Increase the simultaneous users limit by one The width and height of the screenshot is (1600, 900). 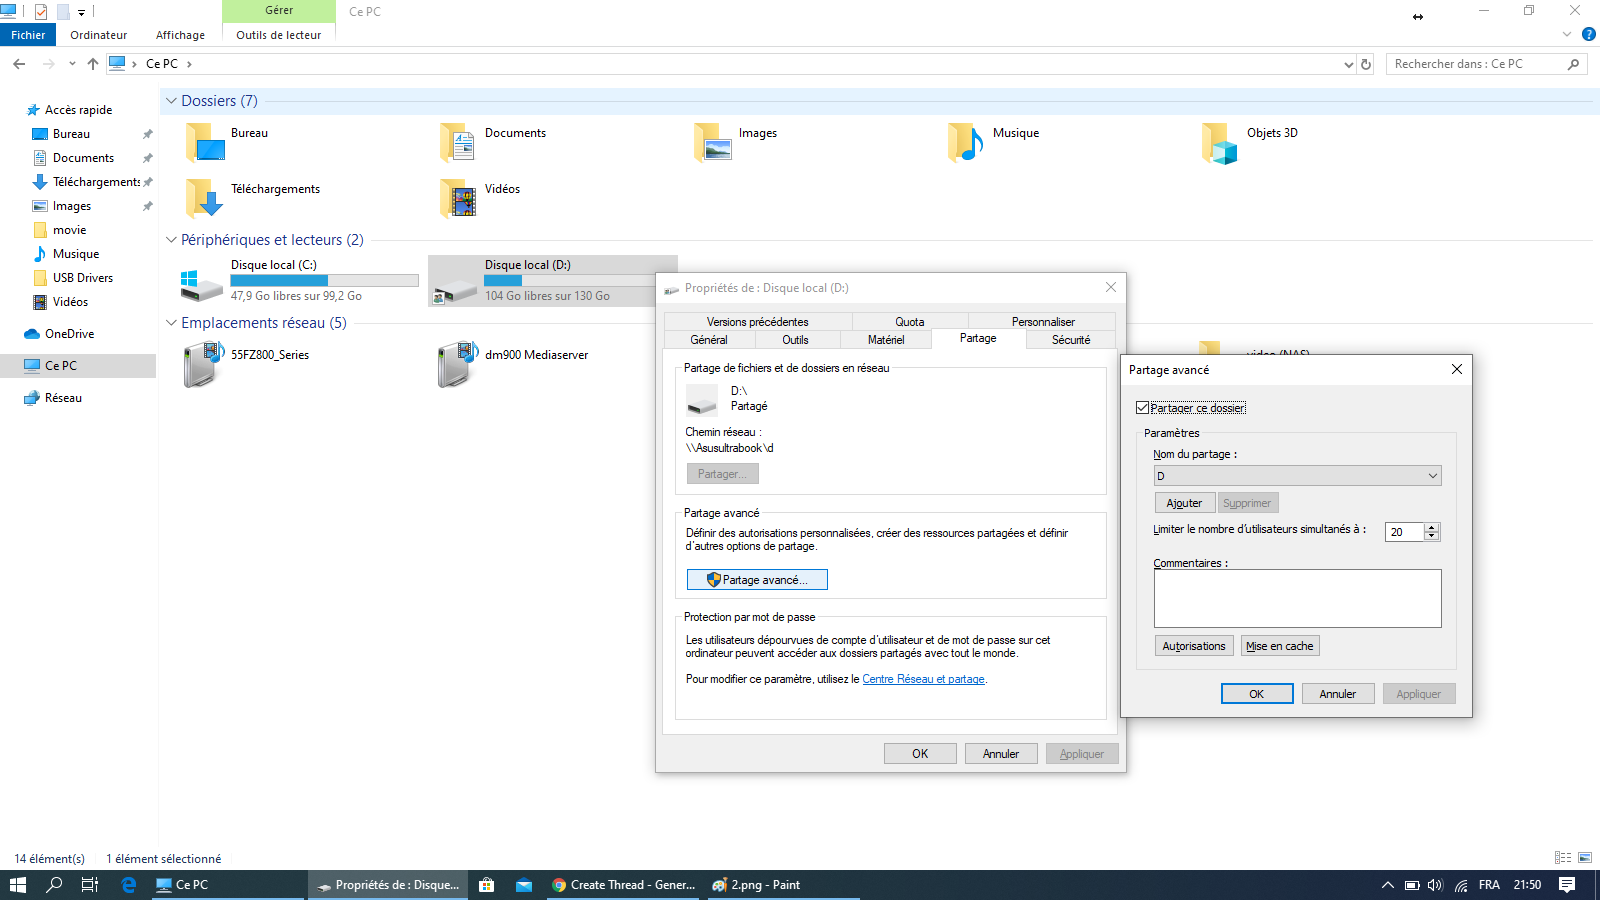tap(1432, 527)
